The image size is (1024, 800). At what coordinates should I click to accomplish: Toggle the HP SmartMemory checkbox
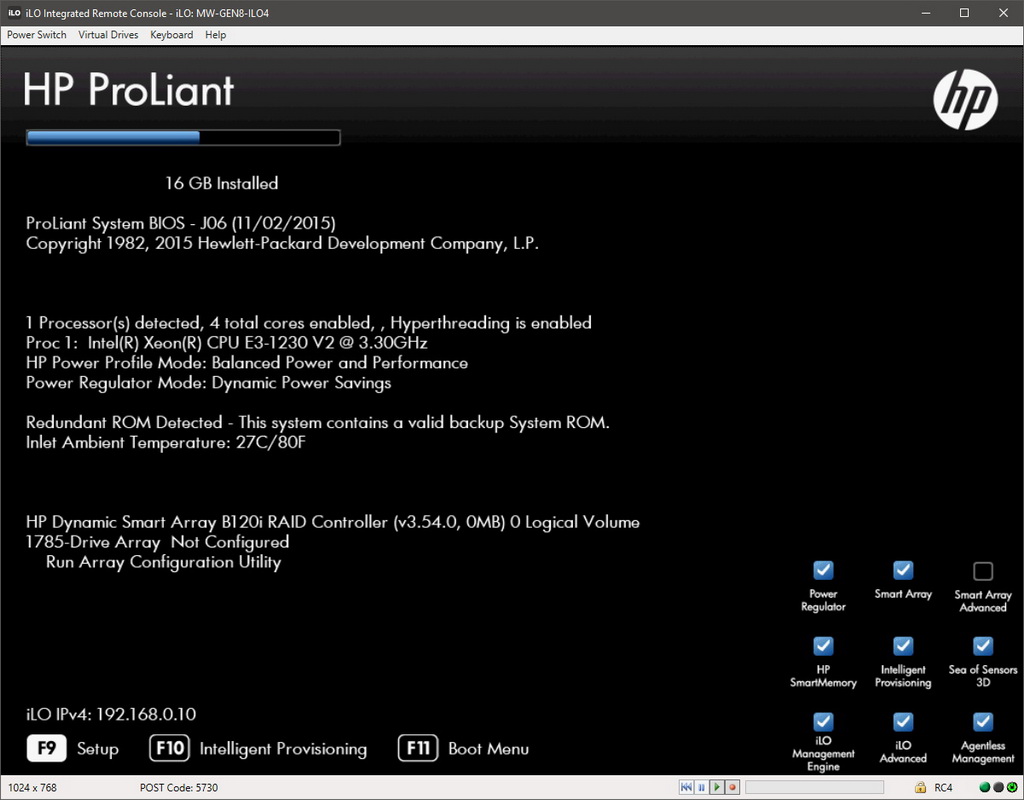tap(823, 646)
